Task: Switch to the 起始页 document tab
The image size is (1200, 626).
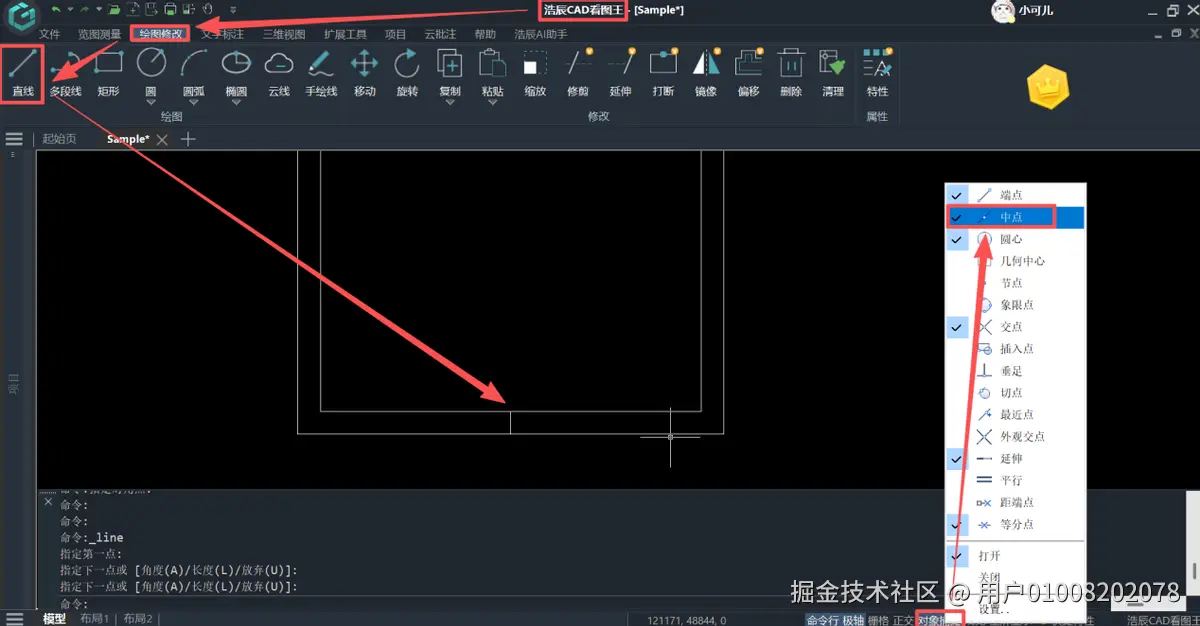Action: [x=59, y=139]
